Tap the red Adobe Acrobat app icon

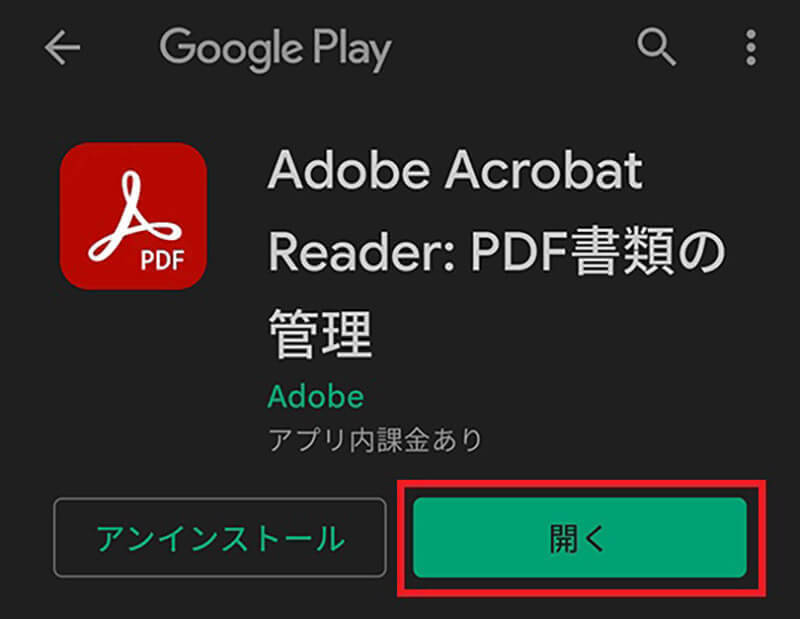(x=133, y=216)
